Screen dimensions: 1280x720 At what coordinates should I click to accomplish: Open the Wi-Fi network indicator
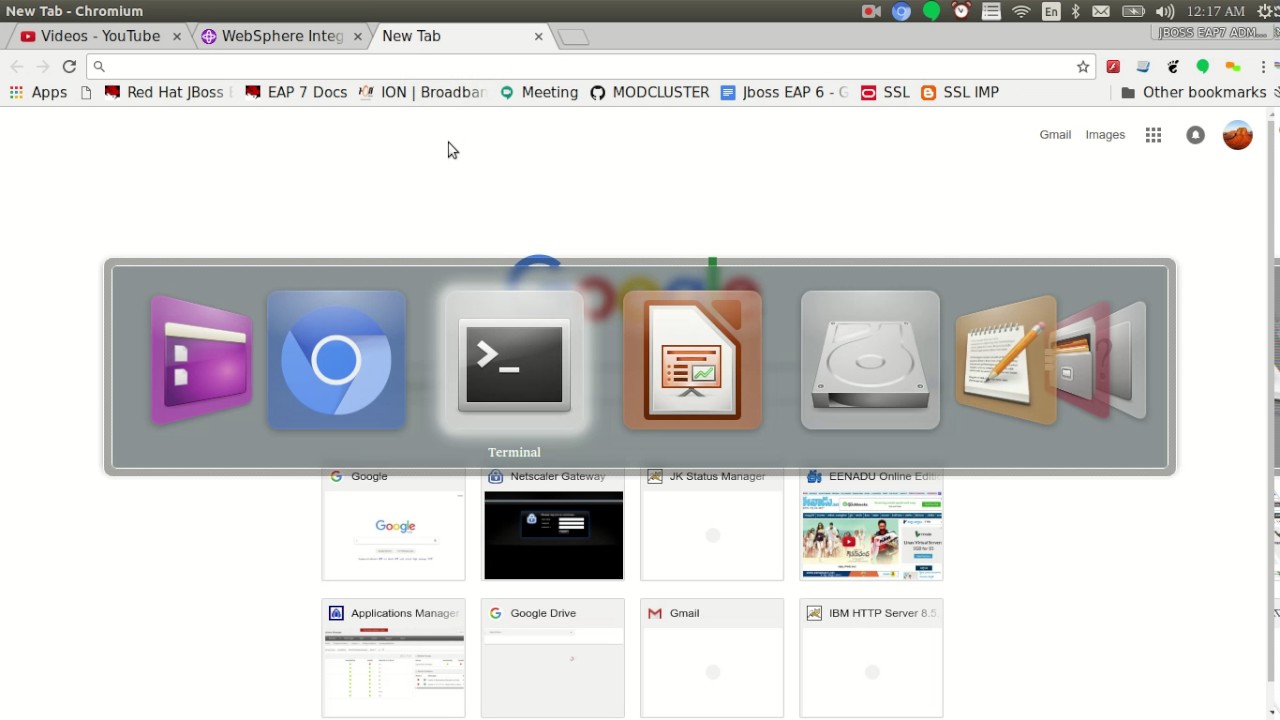(x=1021, y=11)
